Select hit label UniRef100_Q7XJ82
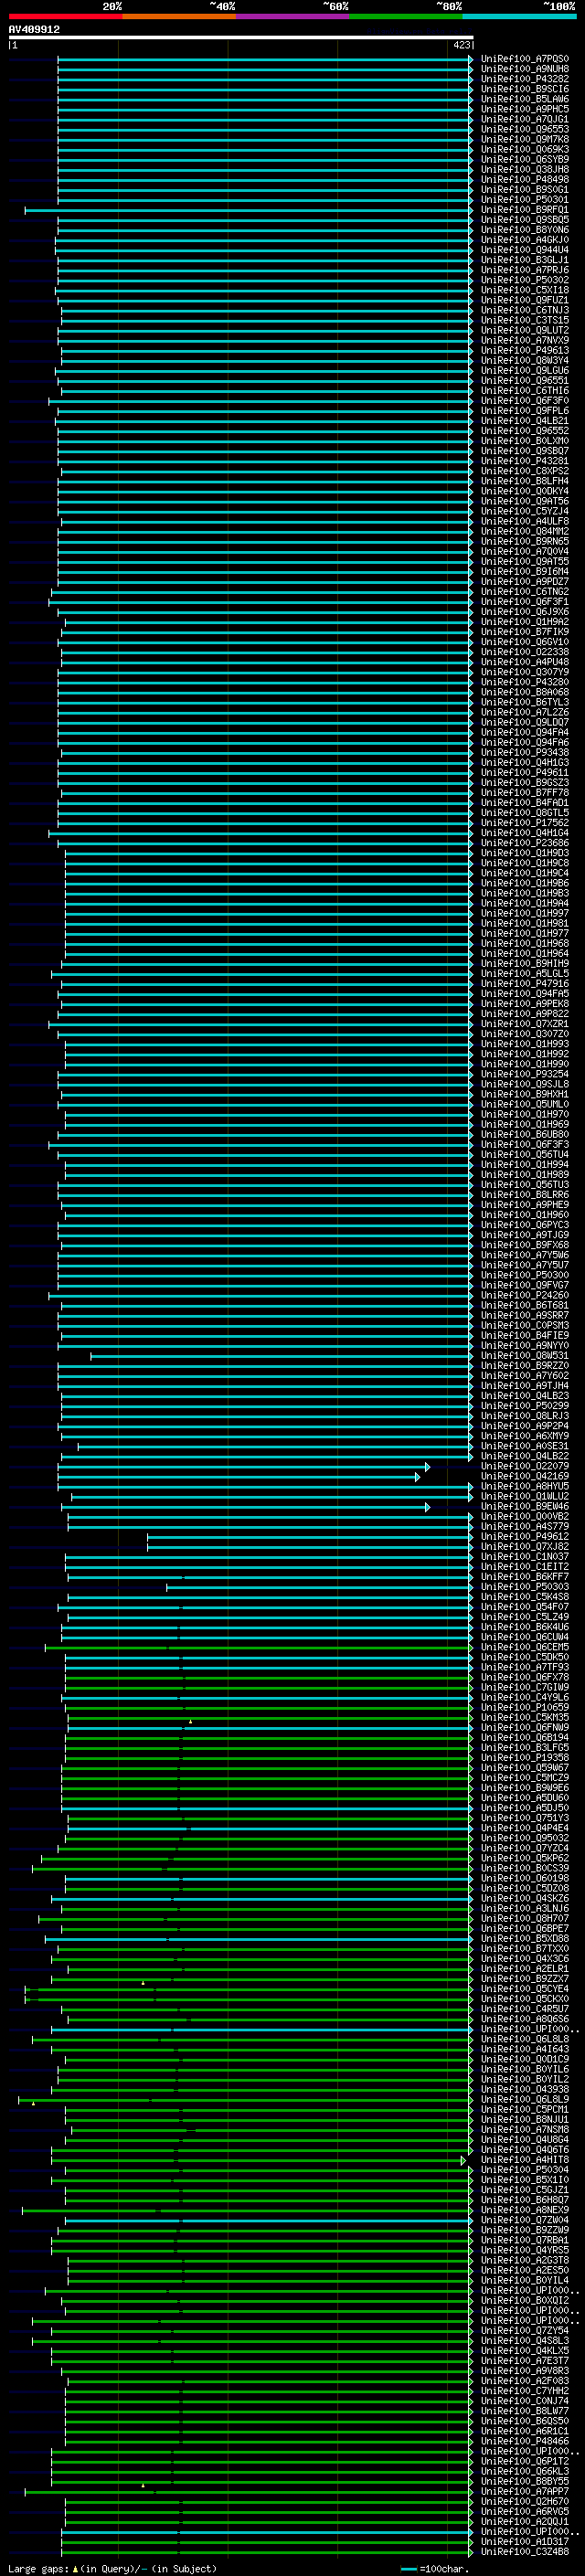This screenshot has height=2576, width=585. tap(525, 1547)
